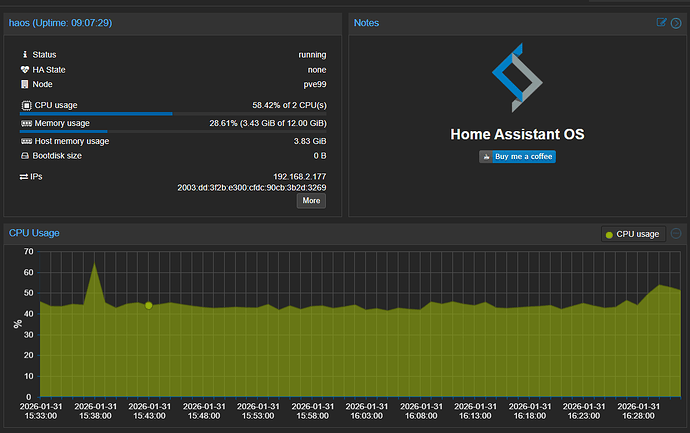Click the IPs network arrows icon
Screen dimensions: 690x433
point(24,177)
